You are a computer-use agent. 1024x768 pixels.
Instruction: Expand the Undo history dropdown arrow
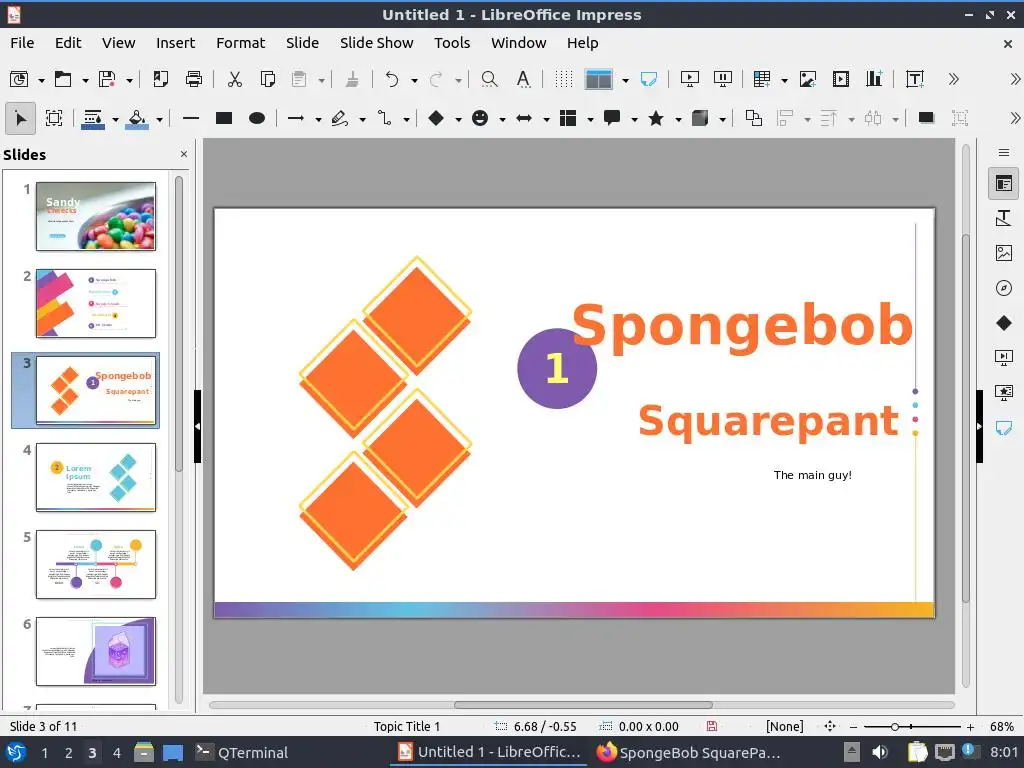coord(414,80)
